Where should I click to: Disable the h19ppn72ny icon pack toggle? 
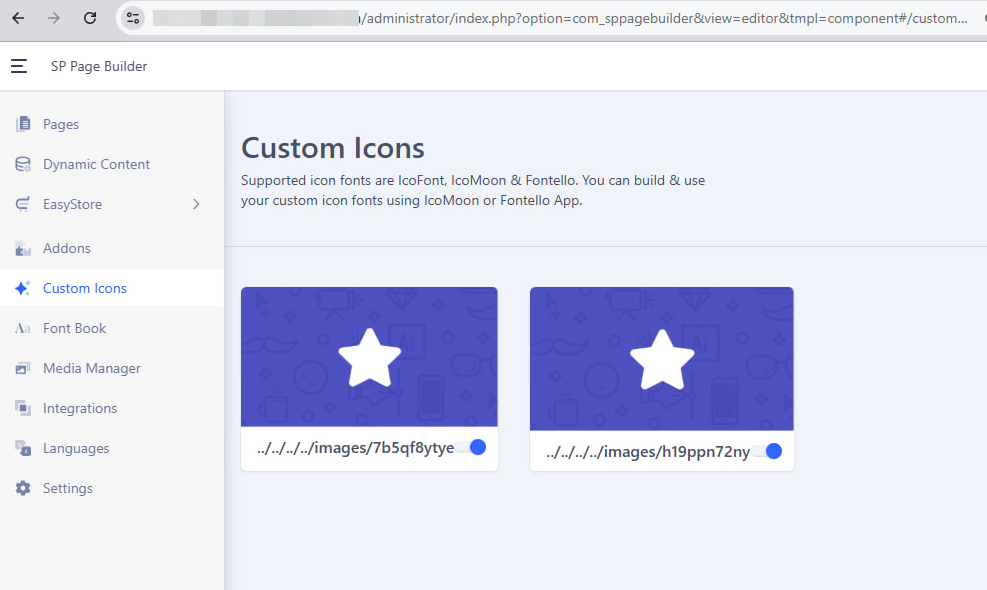[x=767, y=451]
